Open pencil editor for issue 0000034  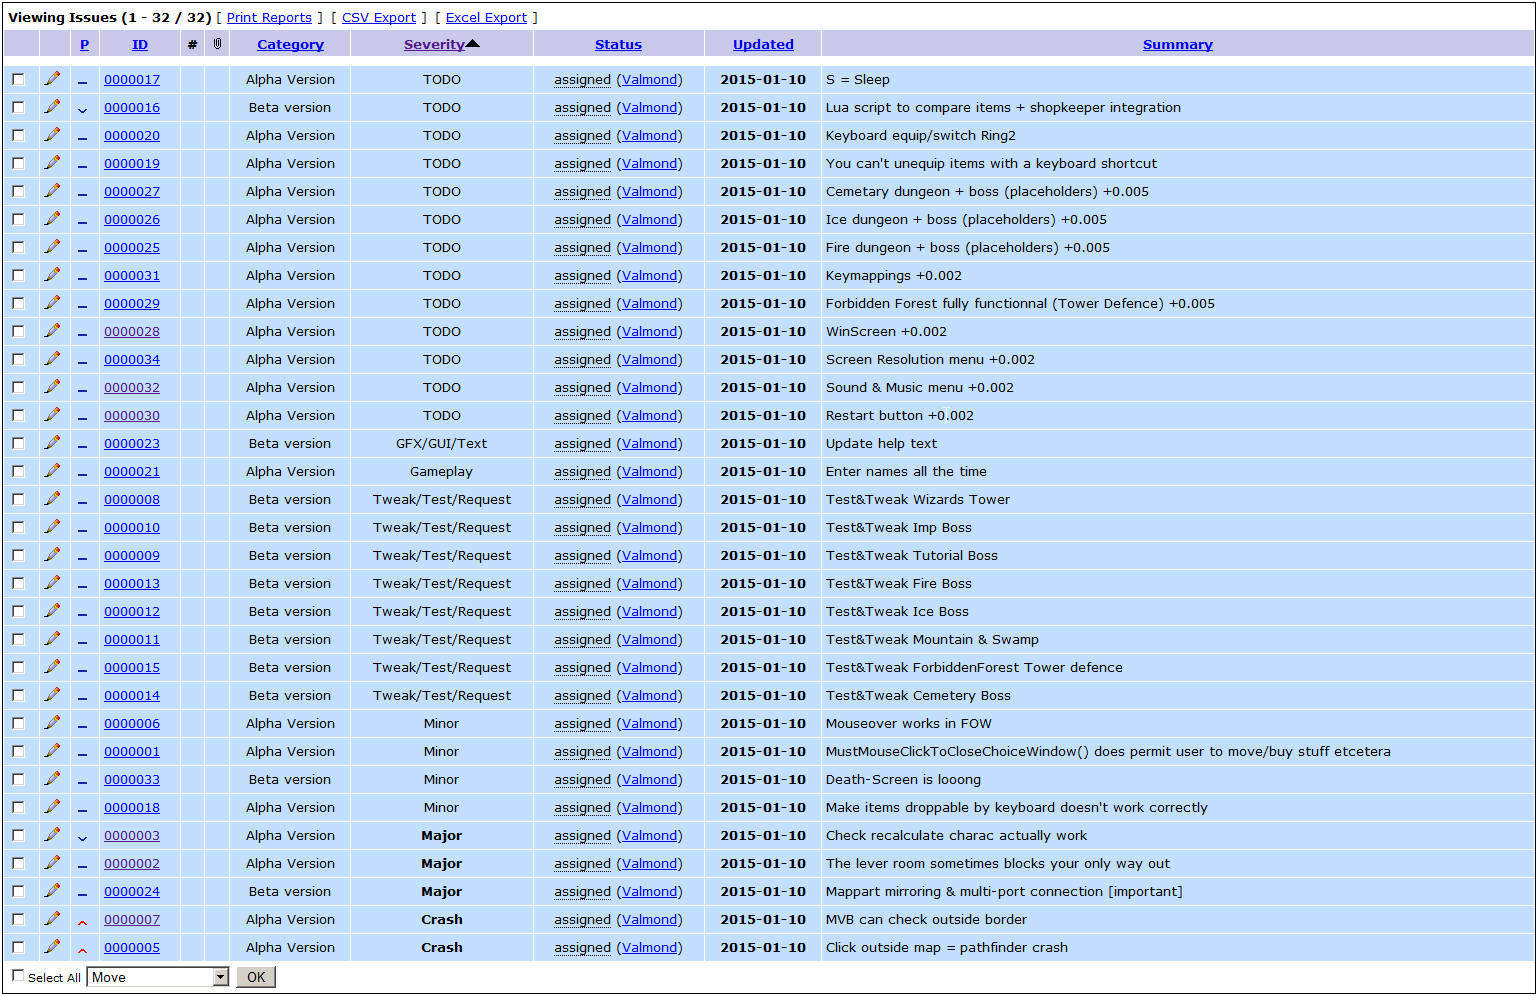tap(52, 359)
